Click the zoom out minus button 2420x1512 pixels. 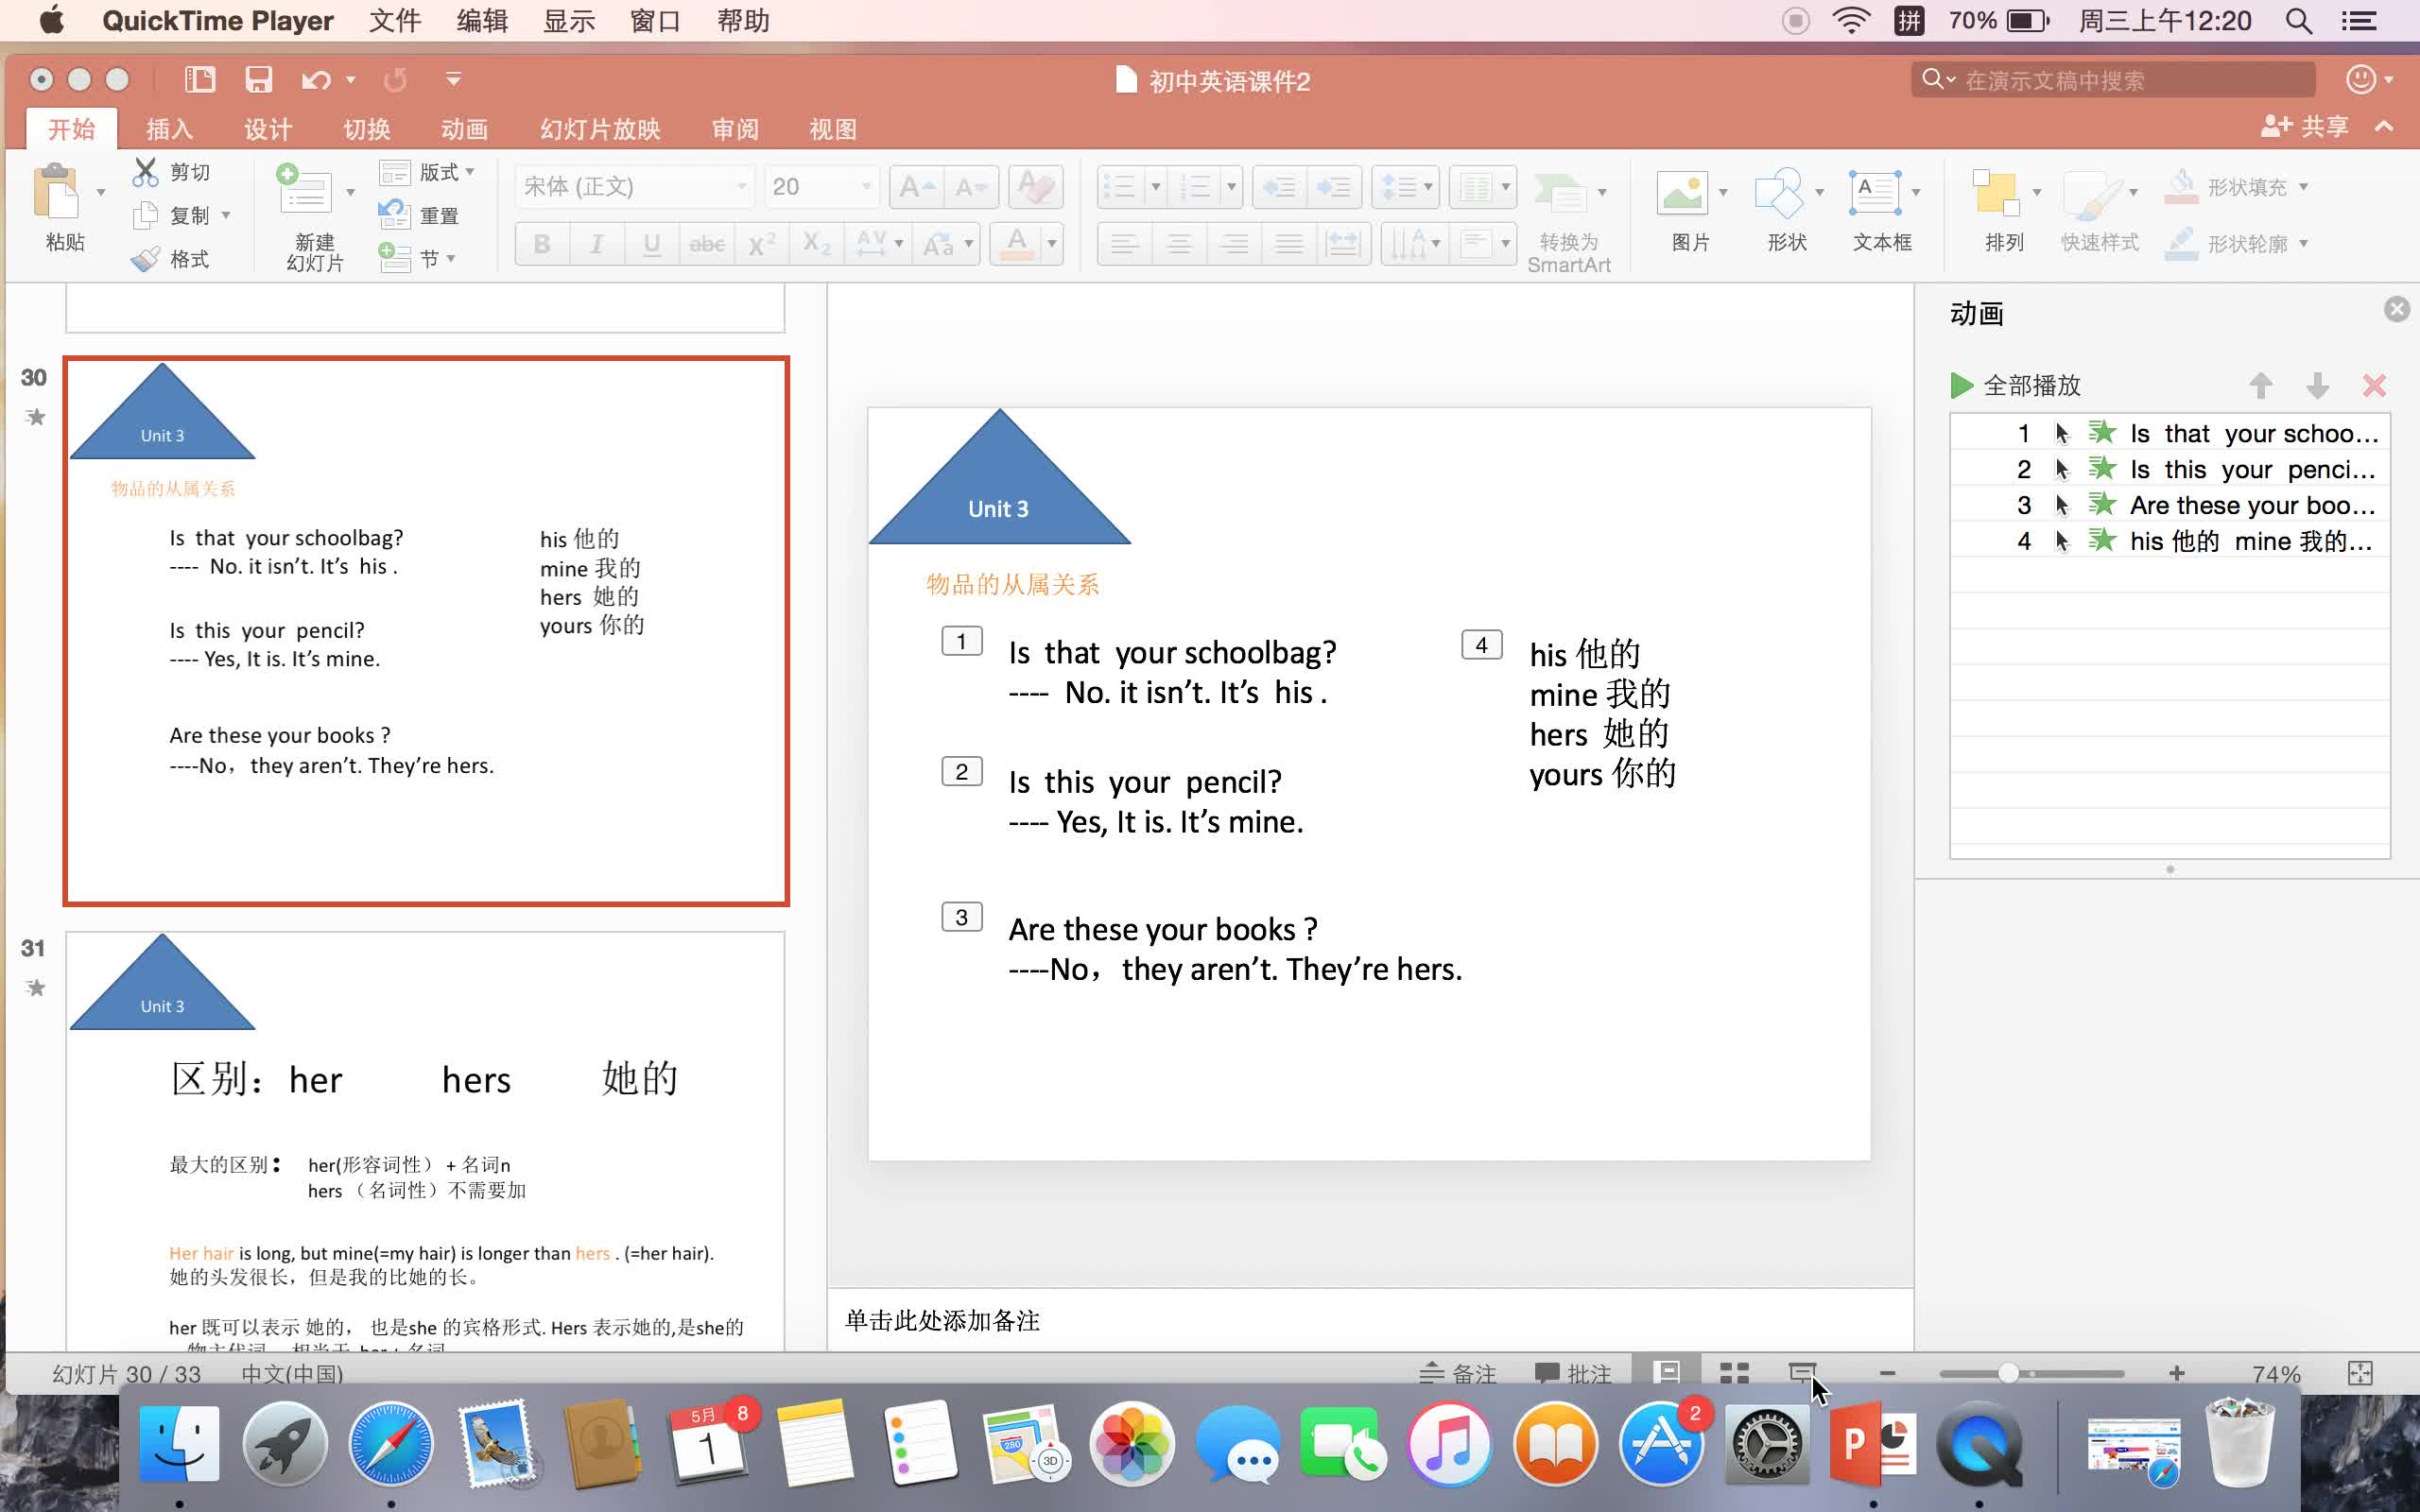(1887, 1373)
